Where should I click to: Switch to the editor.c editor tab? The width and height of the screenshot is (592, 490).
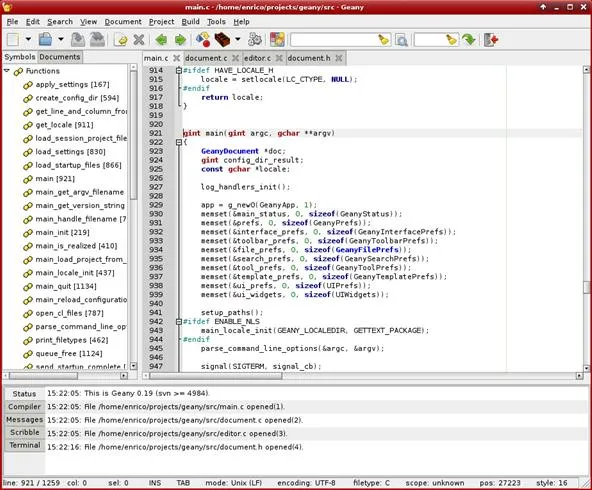point(257,58)
